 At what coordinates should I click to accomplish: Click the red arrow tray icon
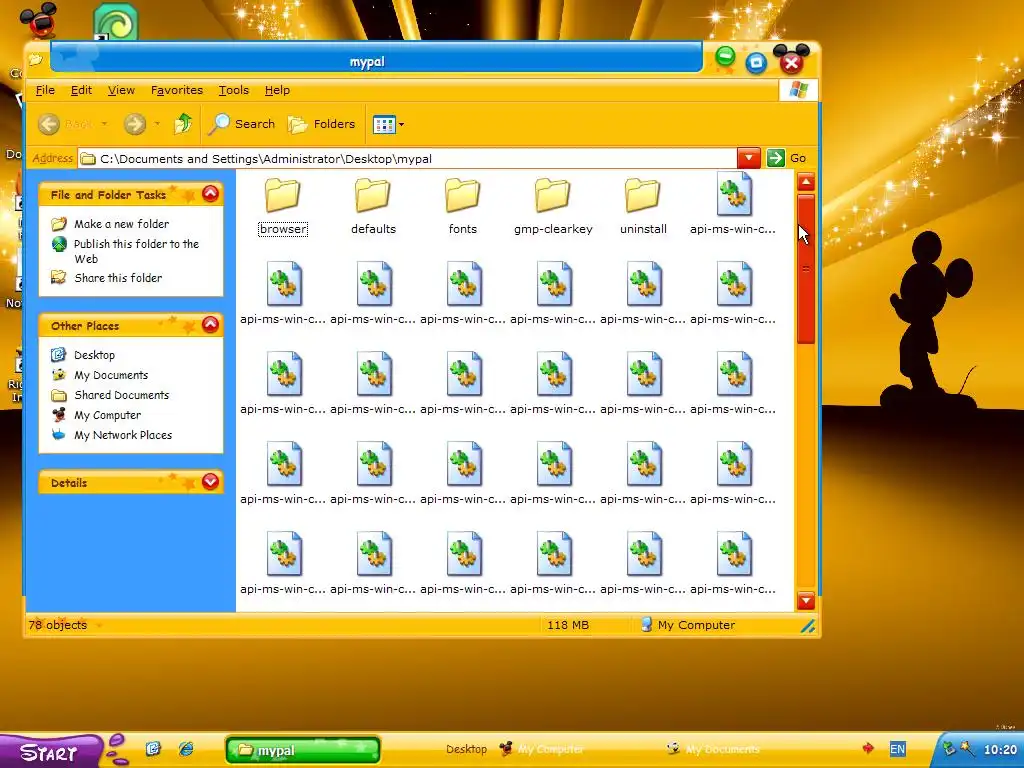[868, 748]
